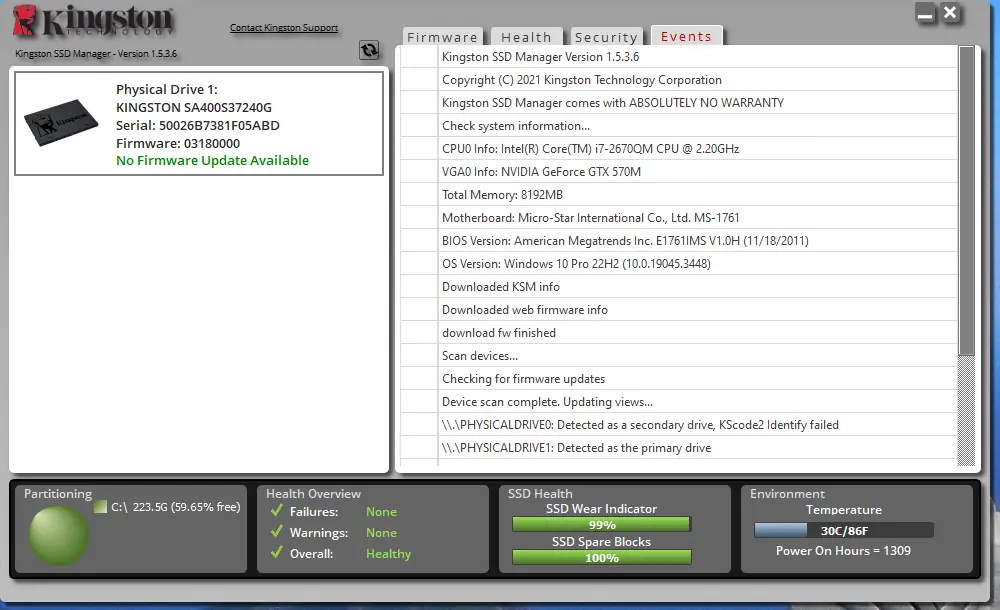Select event 'Kingston SSD Manager Version 1.5.3.6'

click(679, 57)
